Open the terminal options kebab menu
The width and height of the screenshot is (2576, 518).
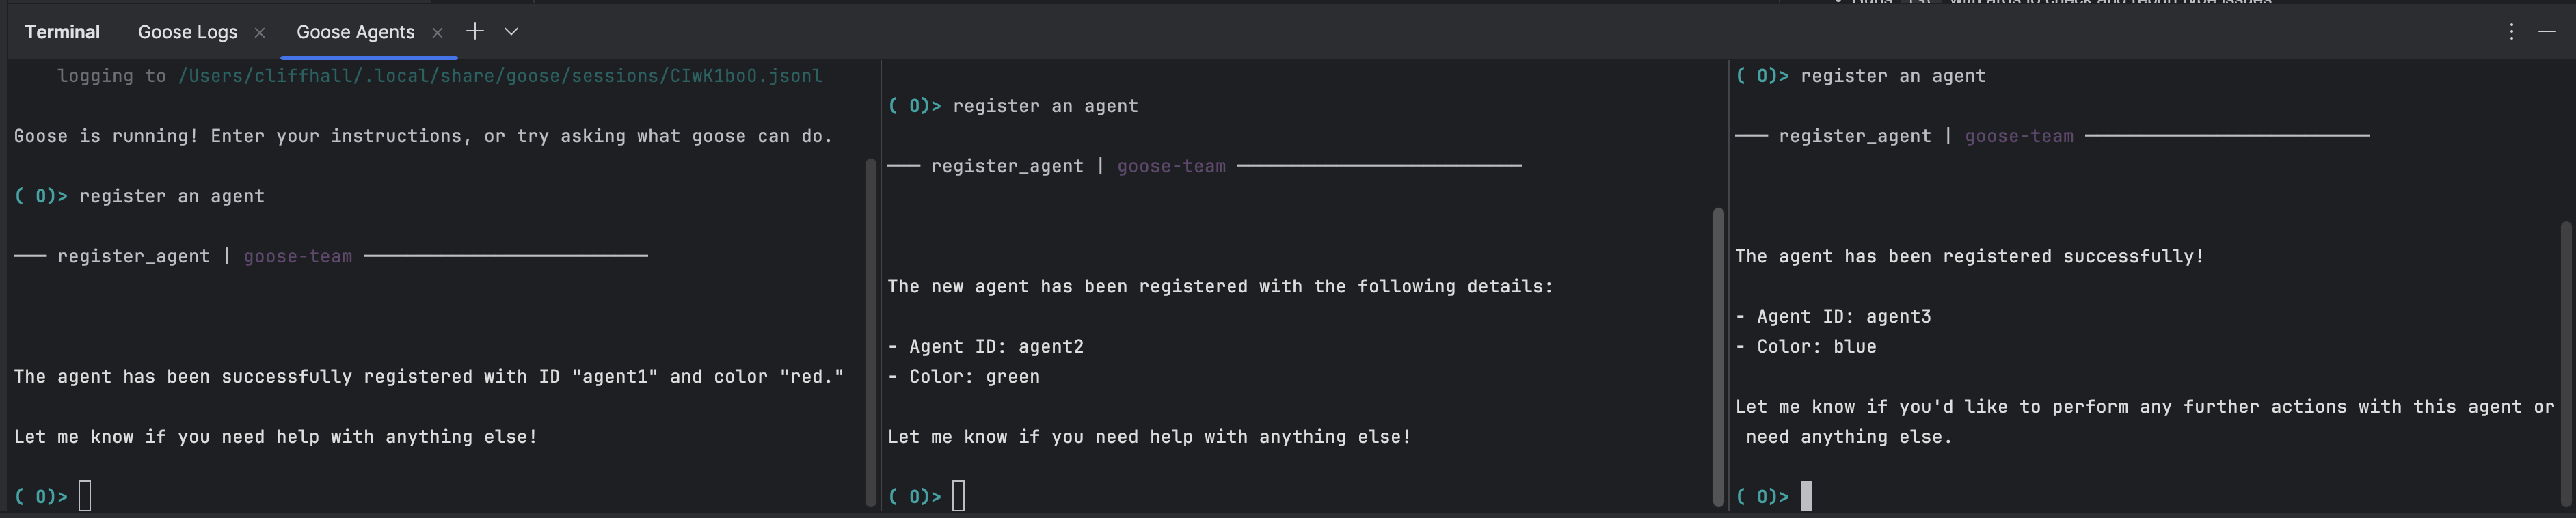click(2511, 31)
